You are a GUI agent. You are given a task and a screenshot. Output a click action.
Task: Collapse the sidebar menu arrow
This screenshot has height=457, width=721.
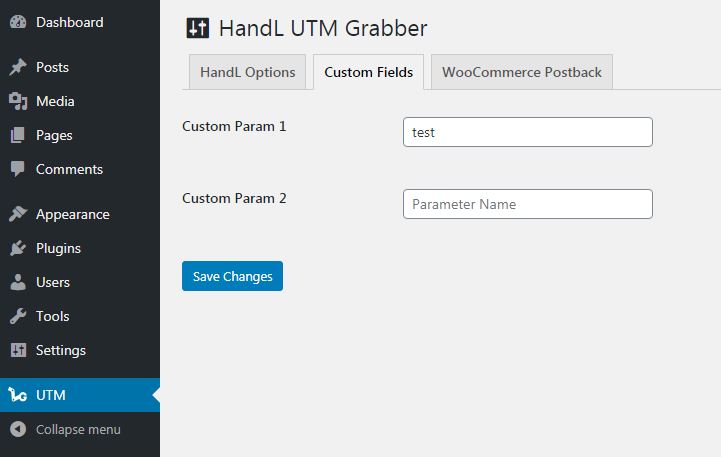(x=18, y=429)
